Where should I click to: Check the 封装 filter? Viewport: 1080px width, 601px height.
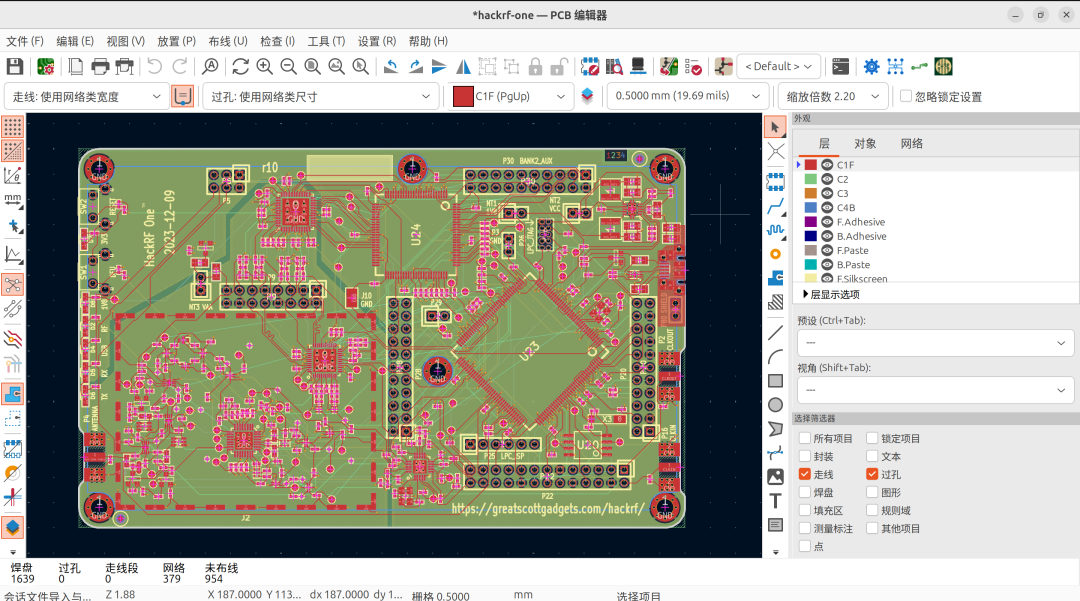coord(804,456)
